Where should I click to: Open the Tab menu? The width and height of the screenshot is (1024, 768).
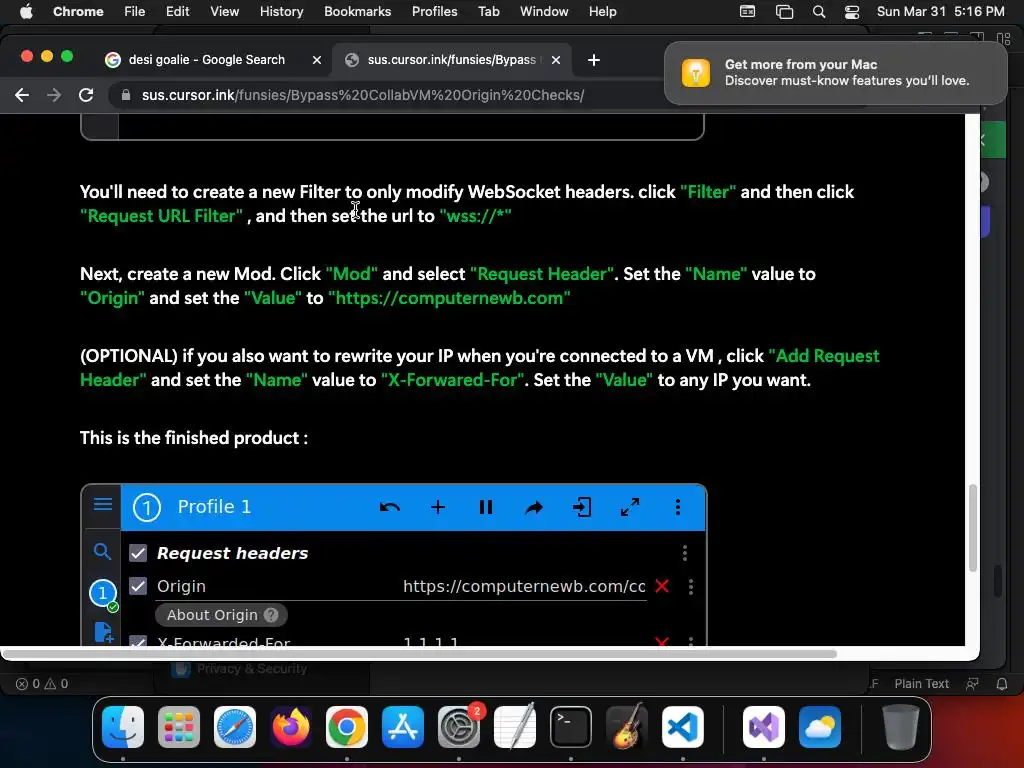click(488, 12)
